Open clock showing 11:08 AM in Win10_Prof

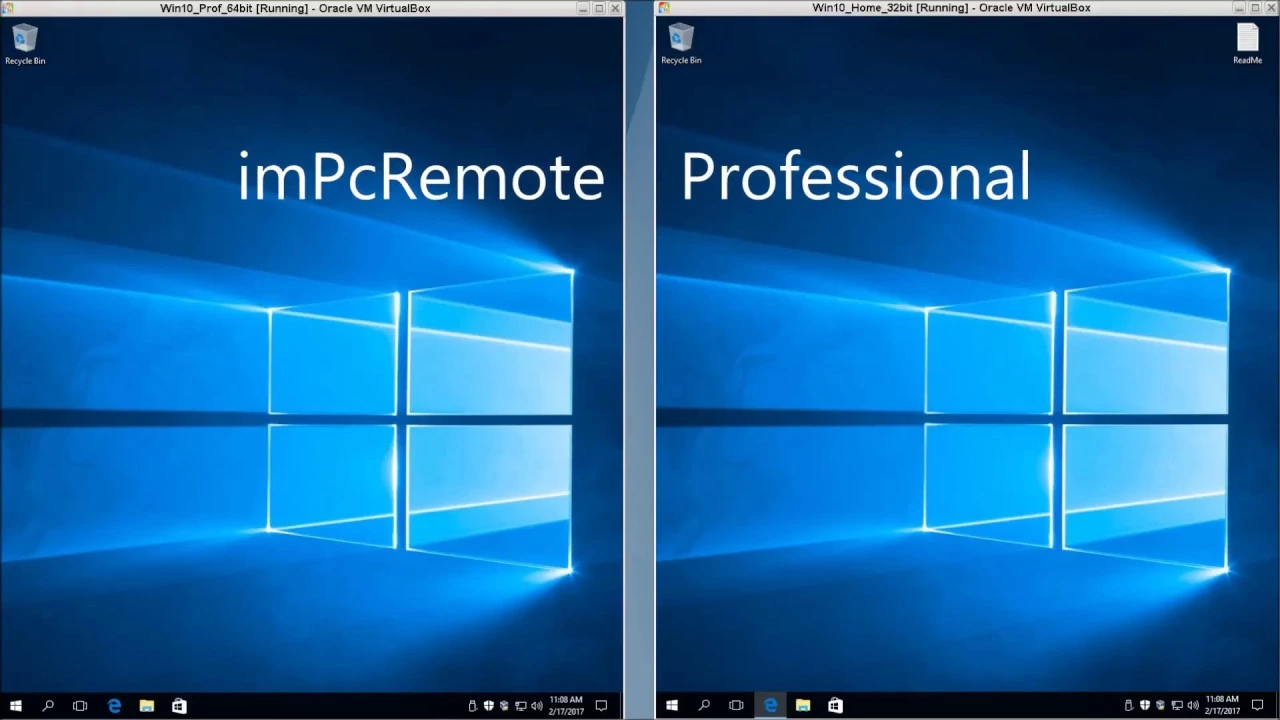[566, 706]
